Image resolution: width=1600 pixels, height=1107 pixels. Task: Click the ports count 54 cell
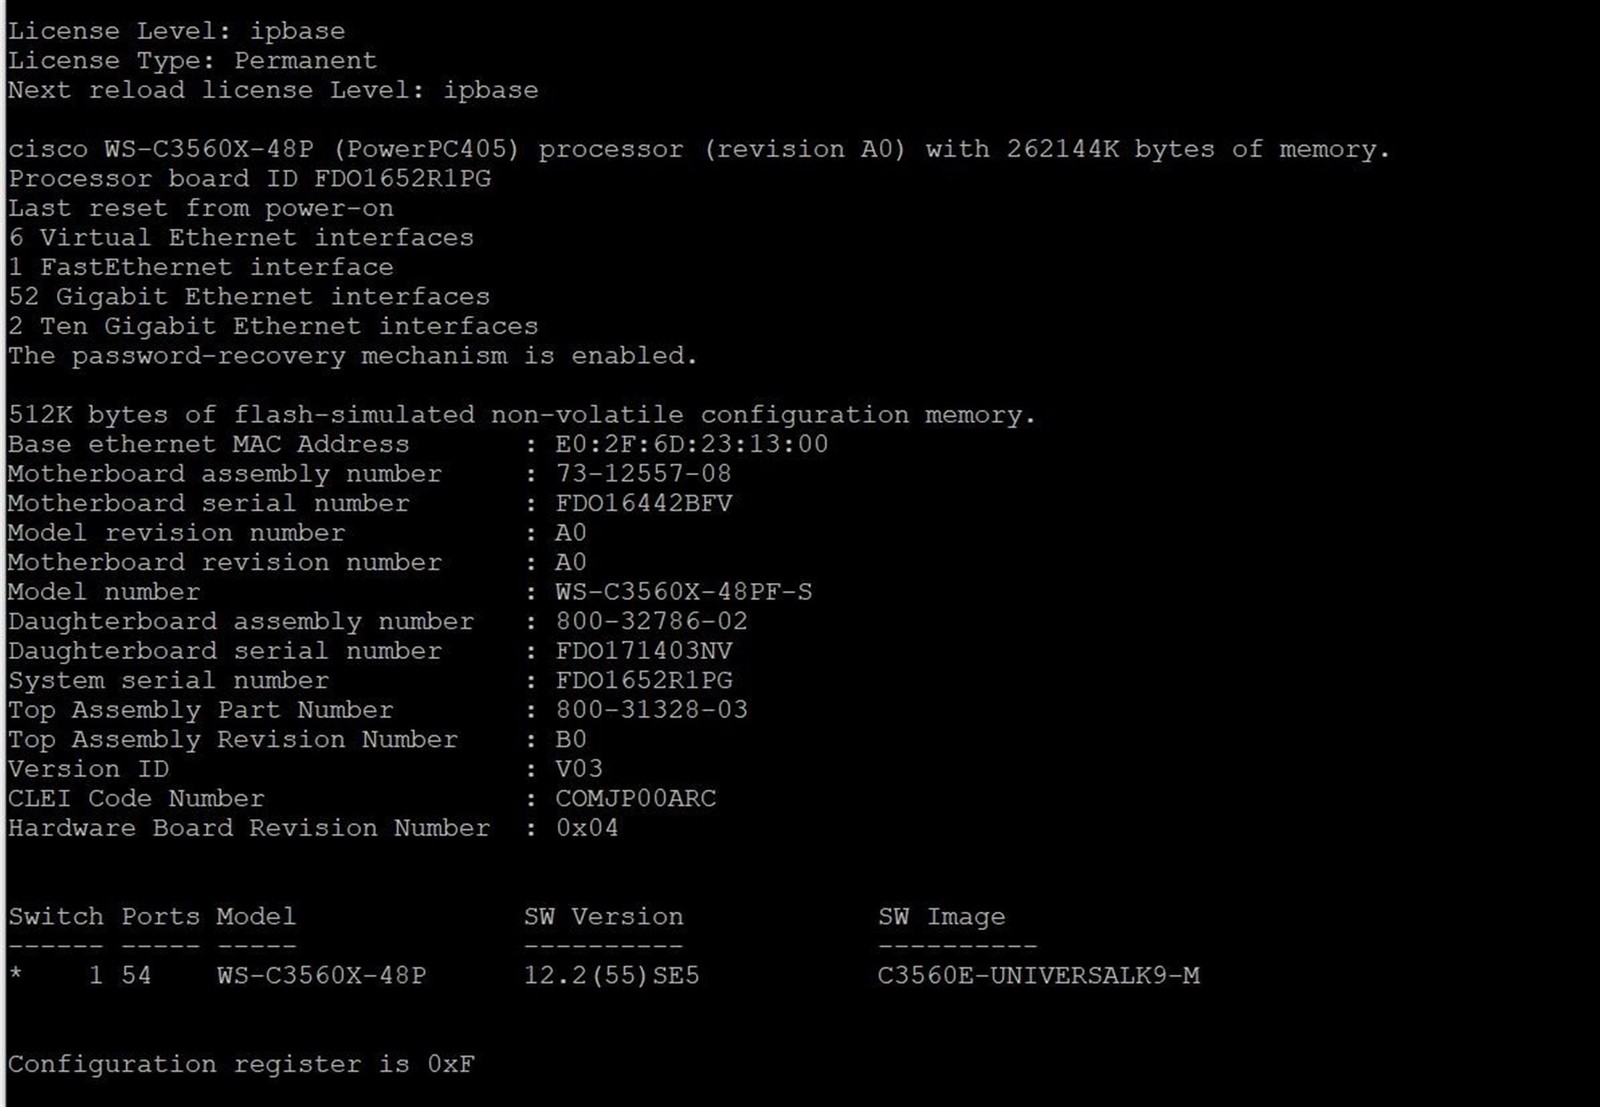coord(137,976)
